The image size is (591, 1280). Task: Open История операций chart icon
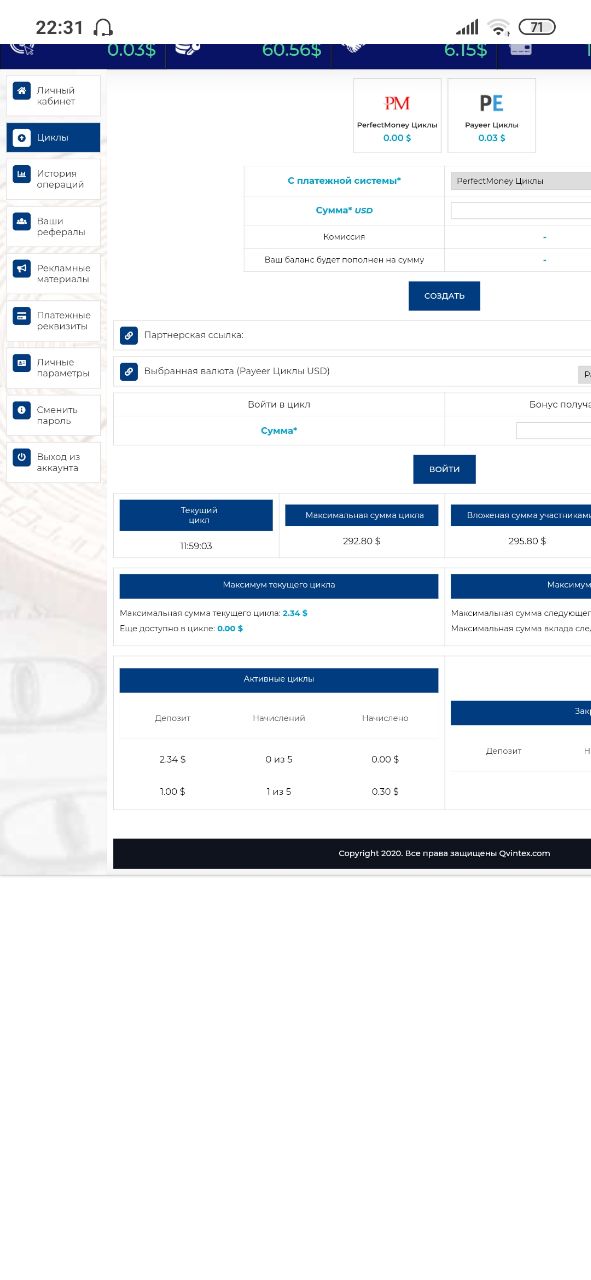click(21, 174)
